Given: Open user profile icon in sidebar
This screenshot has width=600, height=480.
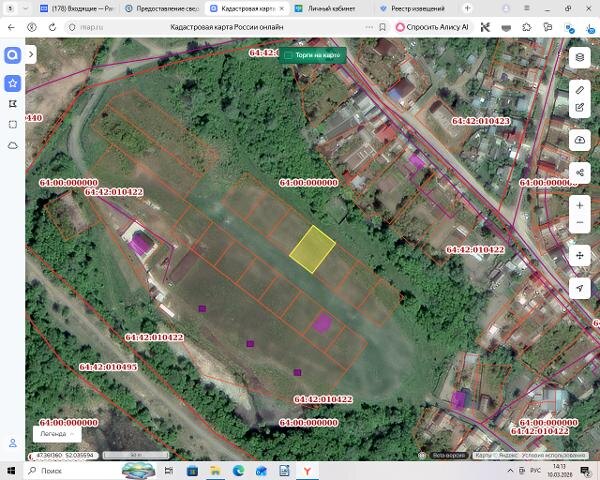Looking at the screenshot, I should click(x=13, y=443).
